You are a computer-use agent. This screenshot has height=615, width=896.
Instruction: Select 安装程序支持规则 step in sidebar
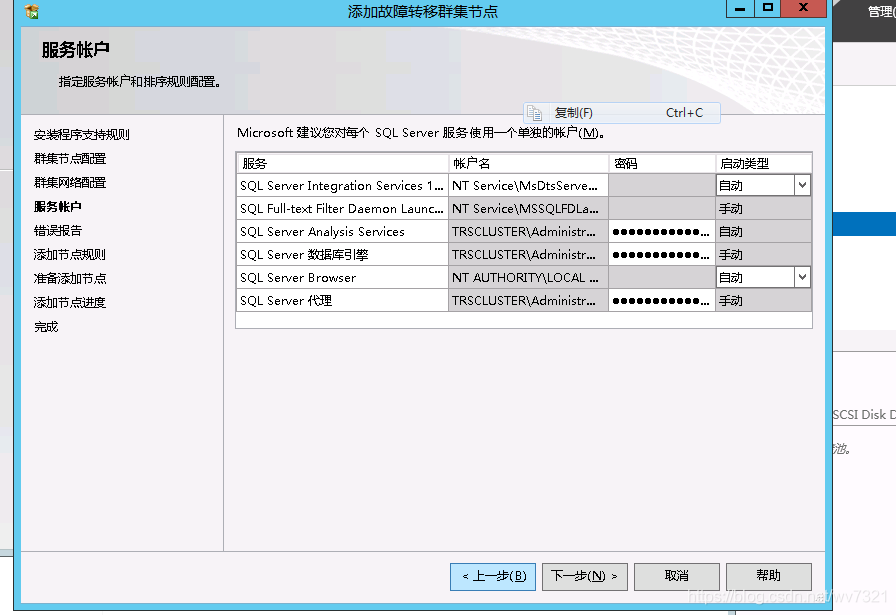click(82, 134)
